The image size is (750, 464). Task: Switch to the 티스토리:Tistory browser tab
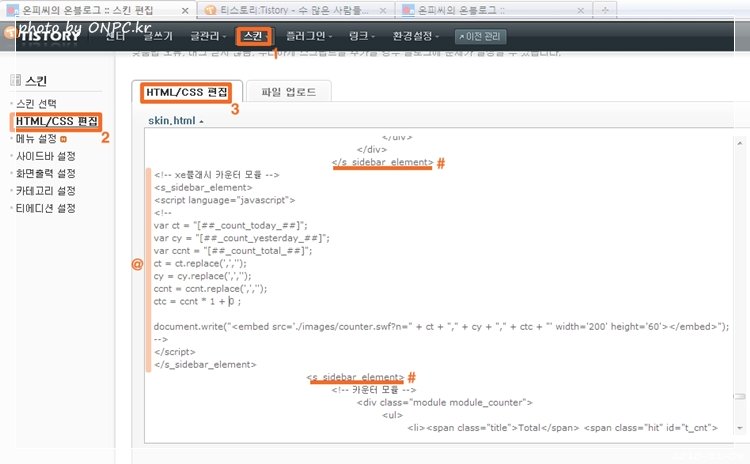(x=294, y=10)
